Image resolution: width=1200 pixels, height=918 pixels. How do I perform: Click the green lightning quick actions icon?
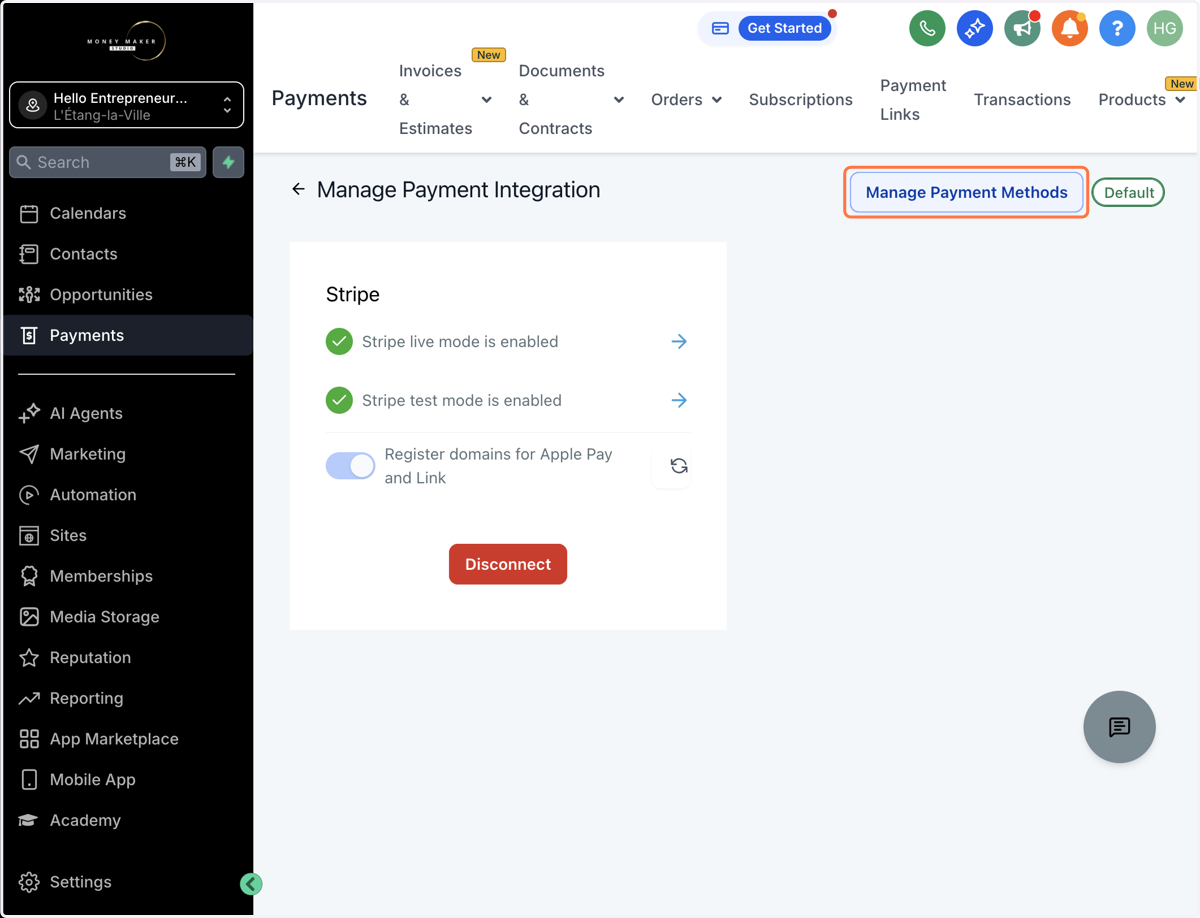229,162
